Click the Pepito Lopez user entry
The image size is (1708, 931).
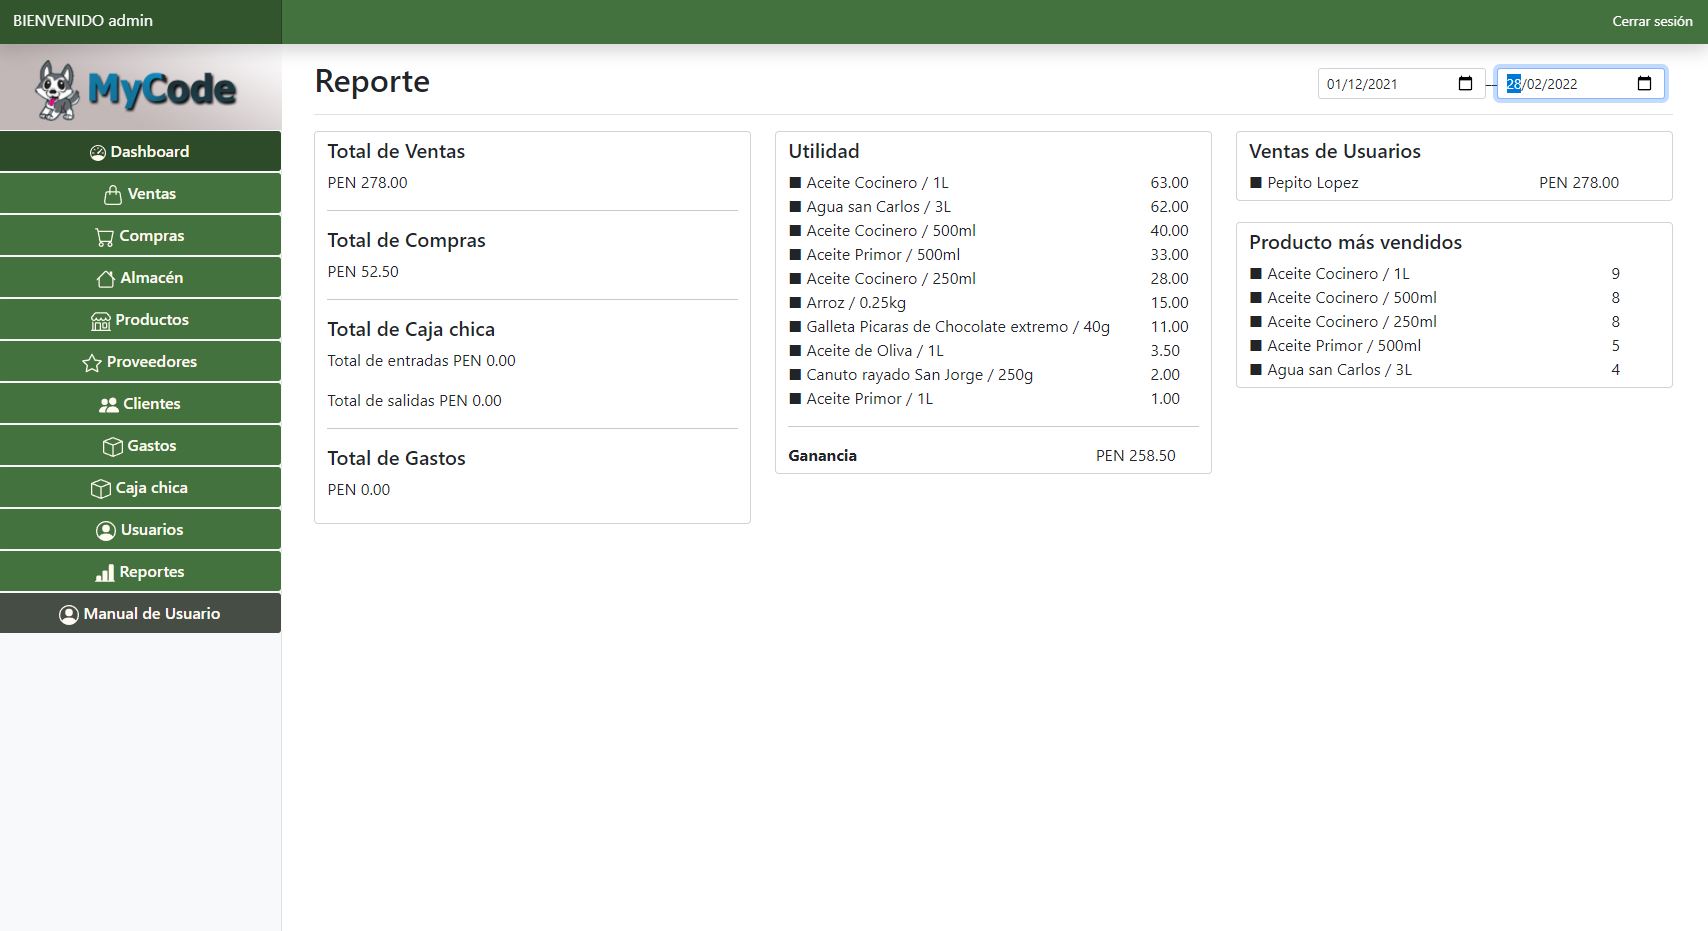coord(1312,183)
